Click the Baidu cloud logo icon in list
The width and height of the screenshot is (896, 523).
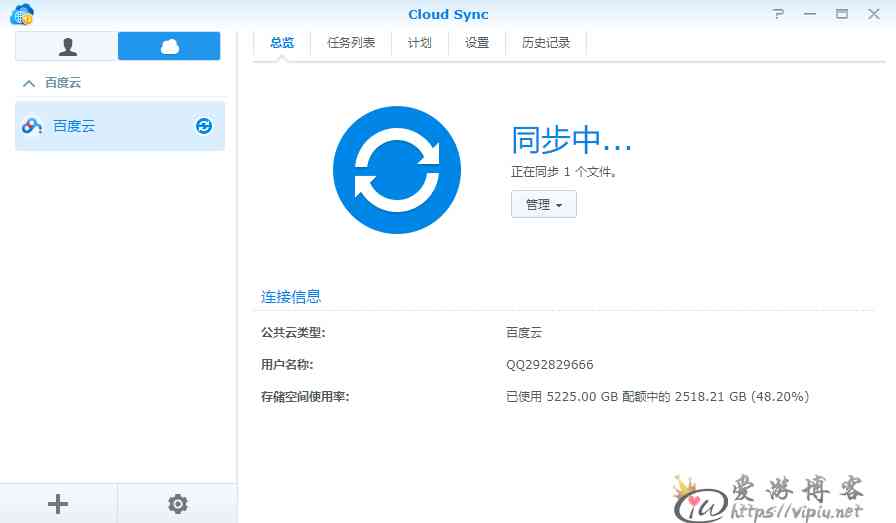(x=32, y=126)
